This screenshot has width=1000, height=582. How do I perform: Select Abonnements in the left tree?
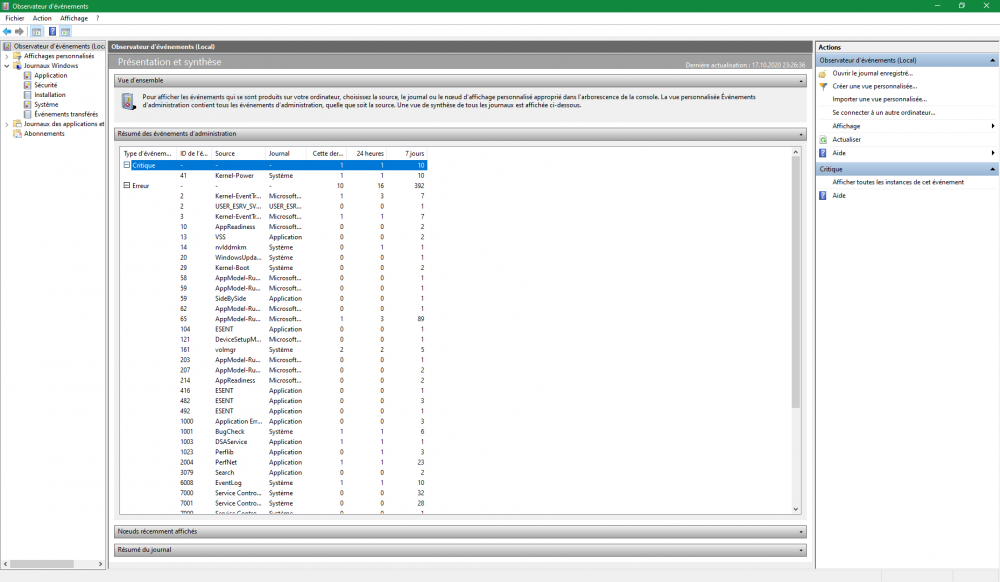click(x=44, y=133)
